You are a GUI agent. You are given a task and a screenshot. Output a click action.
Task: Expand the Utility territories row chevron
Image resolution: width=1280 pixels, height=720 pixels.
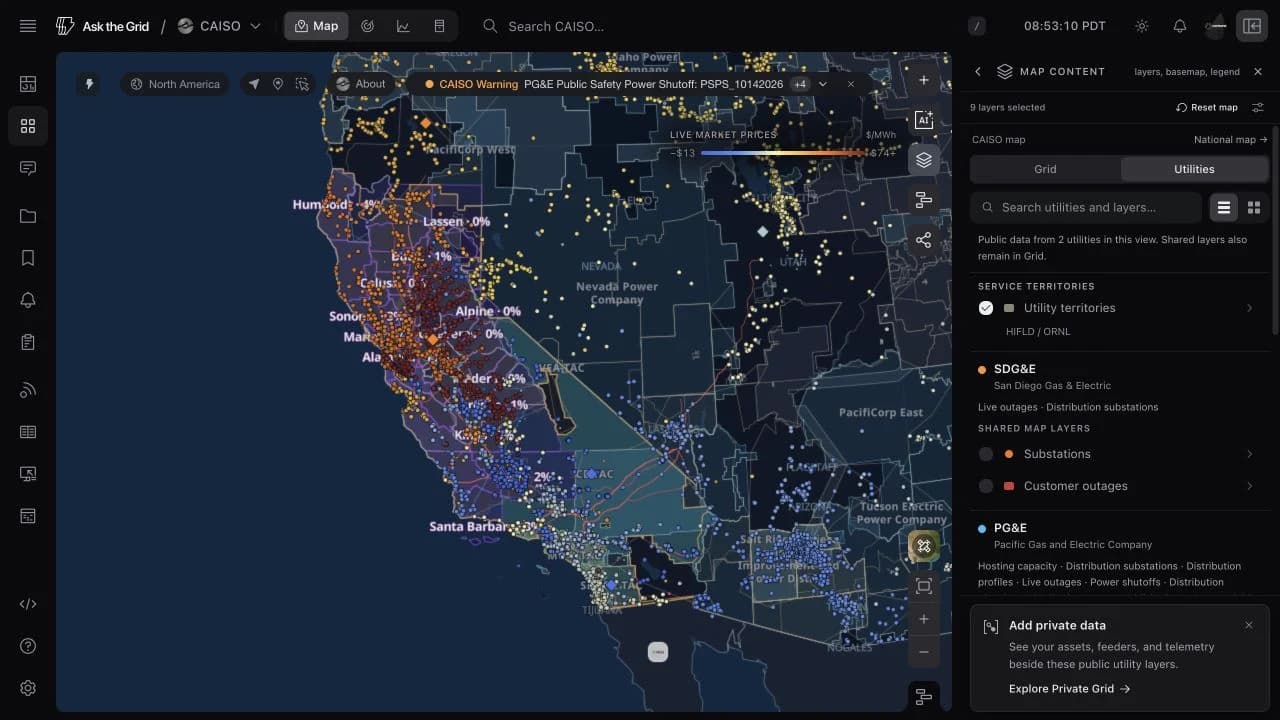1249,308
